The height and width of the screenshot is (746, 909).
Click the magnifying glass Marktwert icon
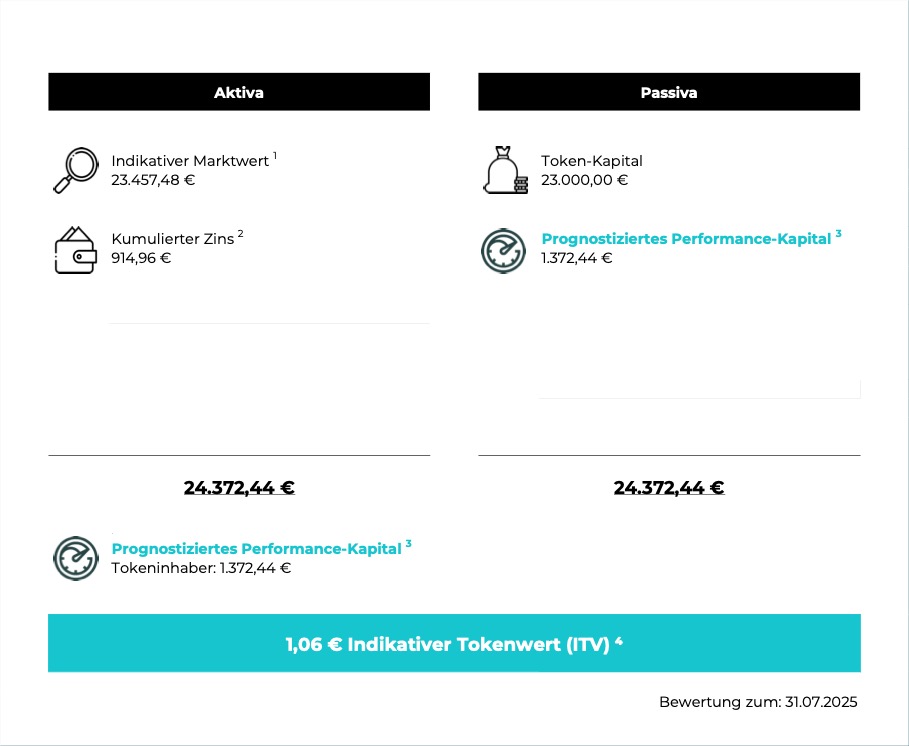76,170
